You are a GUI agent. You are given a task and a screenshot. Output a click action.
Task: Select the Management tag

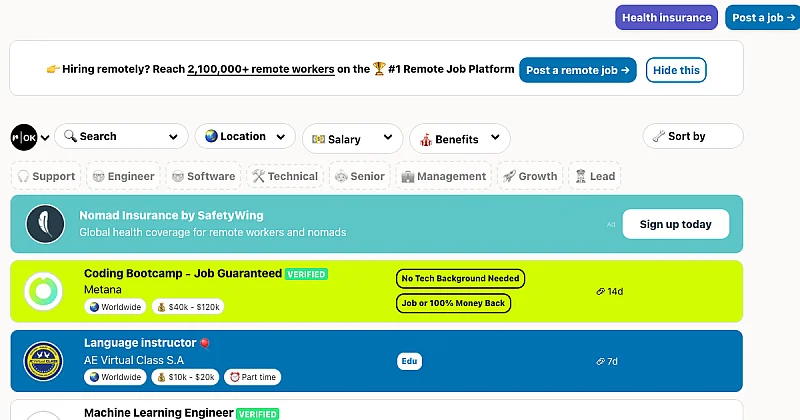(x=443, y=176)
